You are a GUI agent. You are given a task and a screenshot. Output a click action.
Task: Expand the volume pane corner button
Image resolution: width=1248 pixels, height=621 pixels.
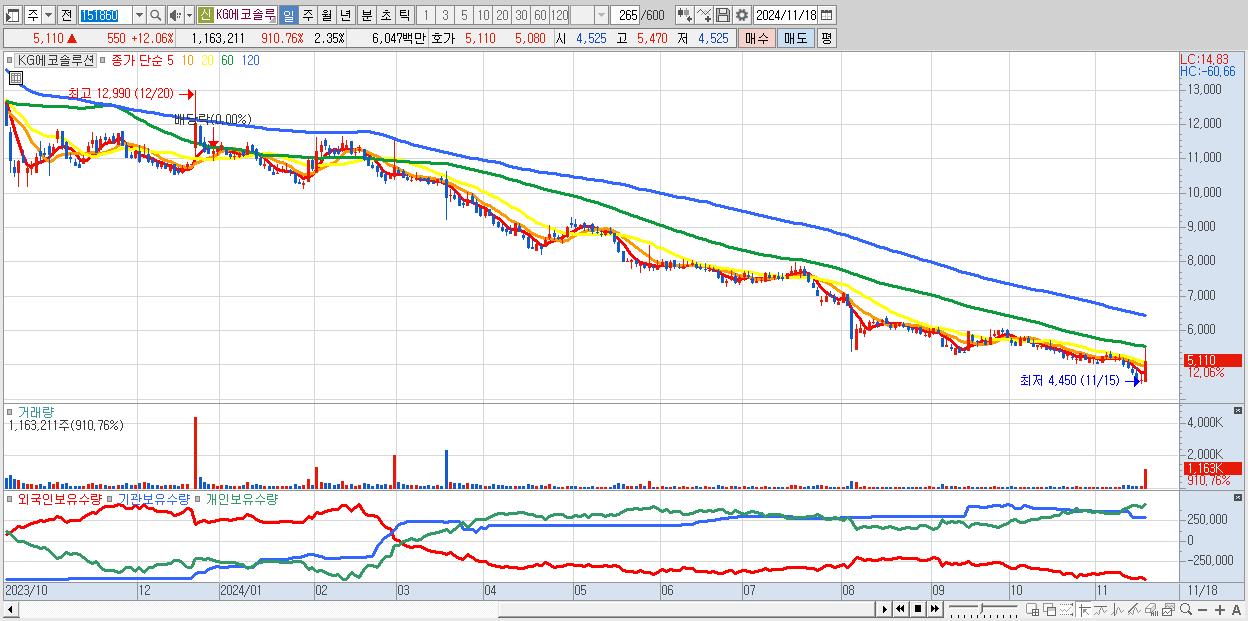pos(1240,410)
